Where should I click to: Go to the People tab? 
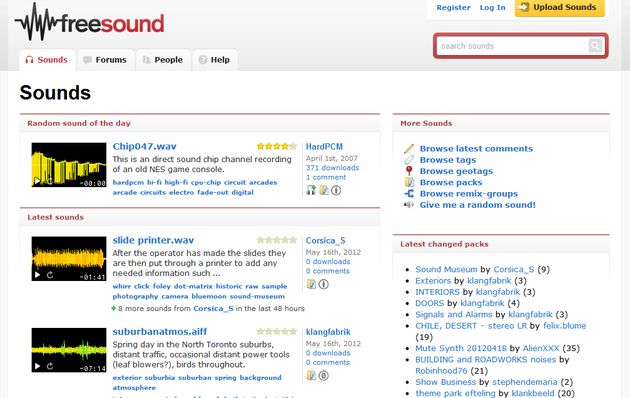pos(163,60)
